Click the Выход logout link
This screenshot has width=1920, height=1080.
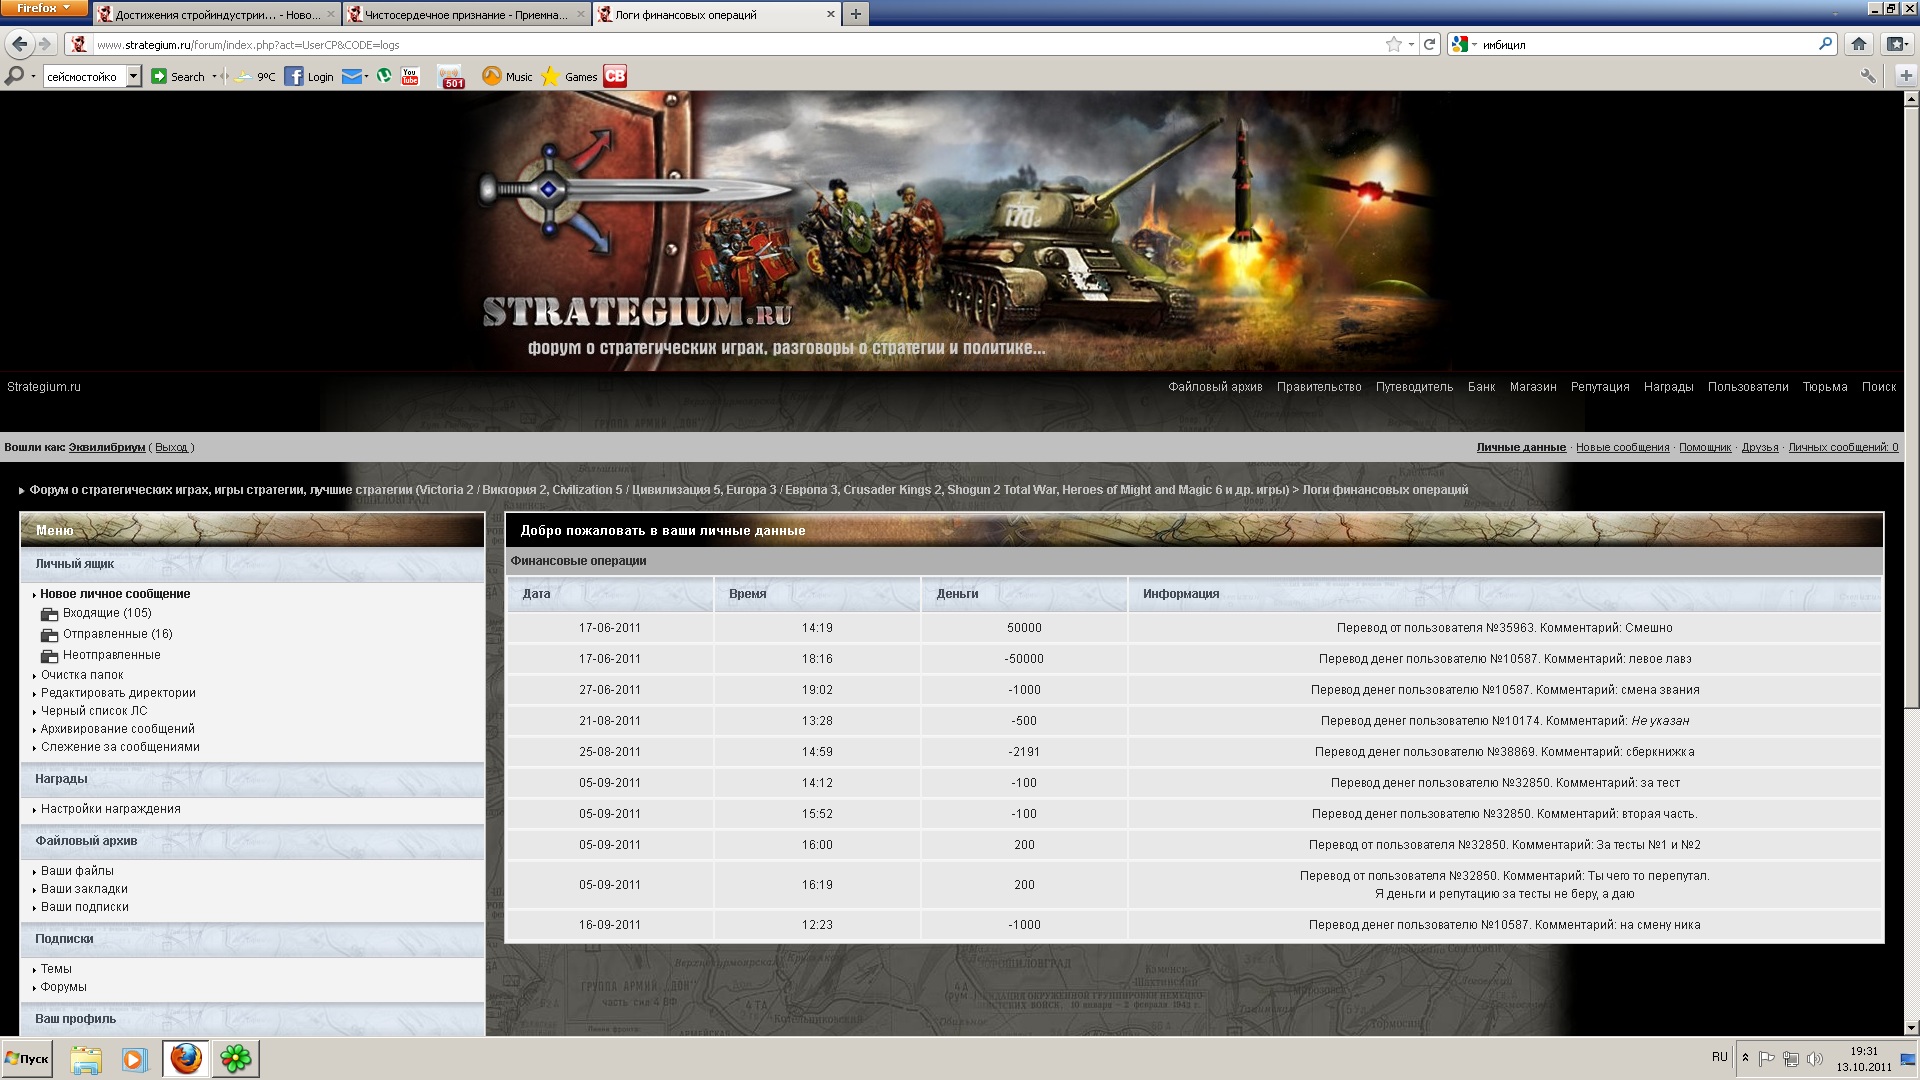(171, 447)
